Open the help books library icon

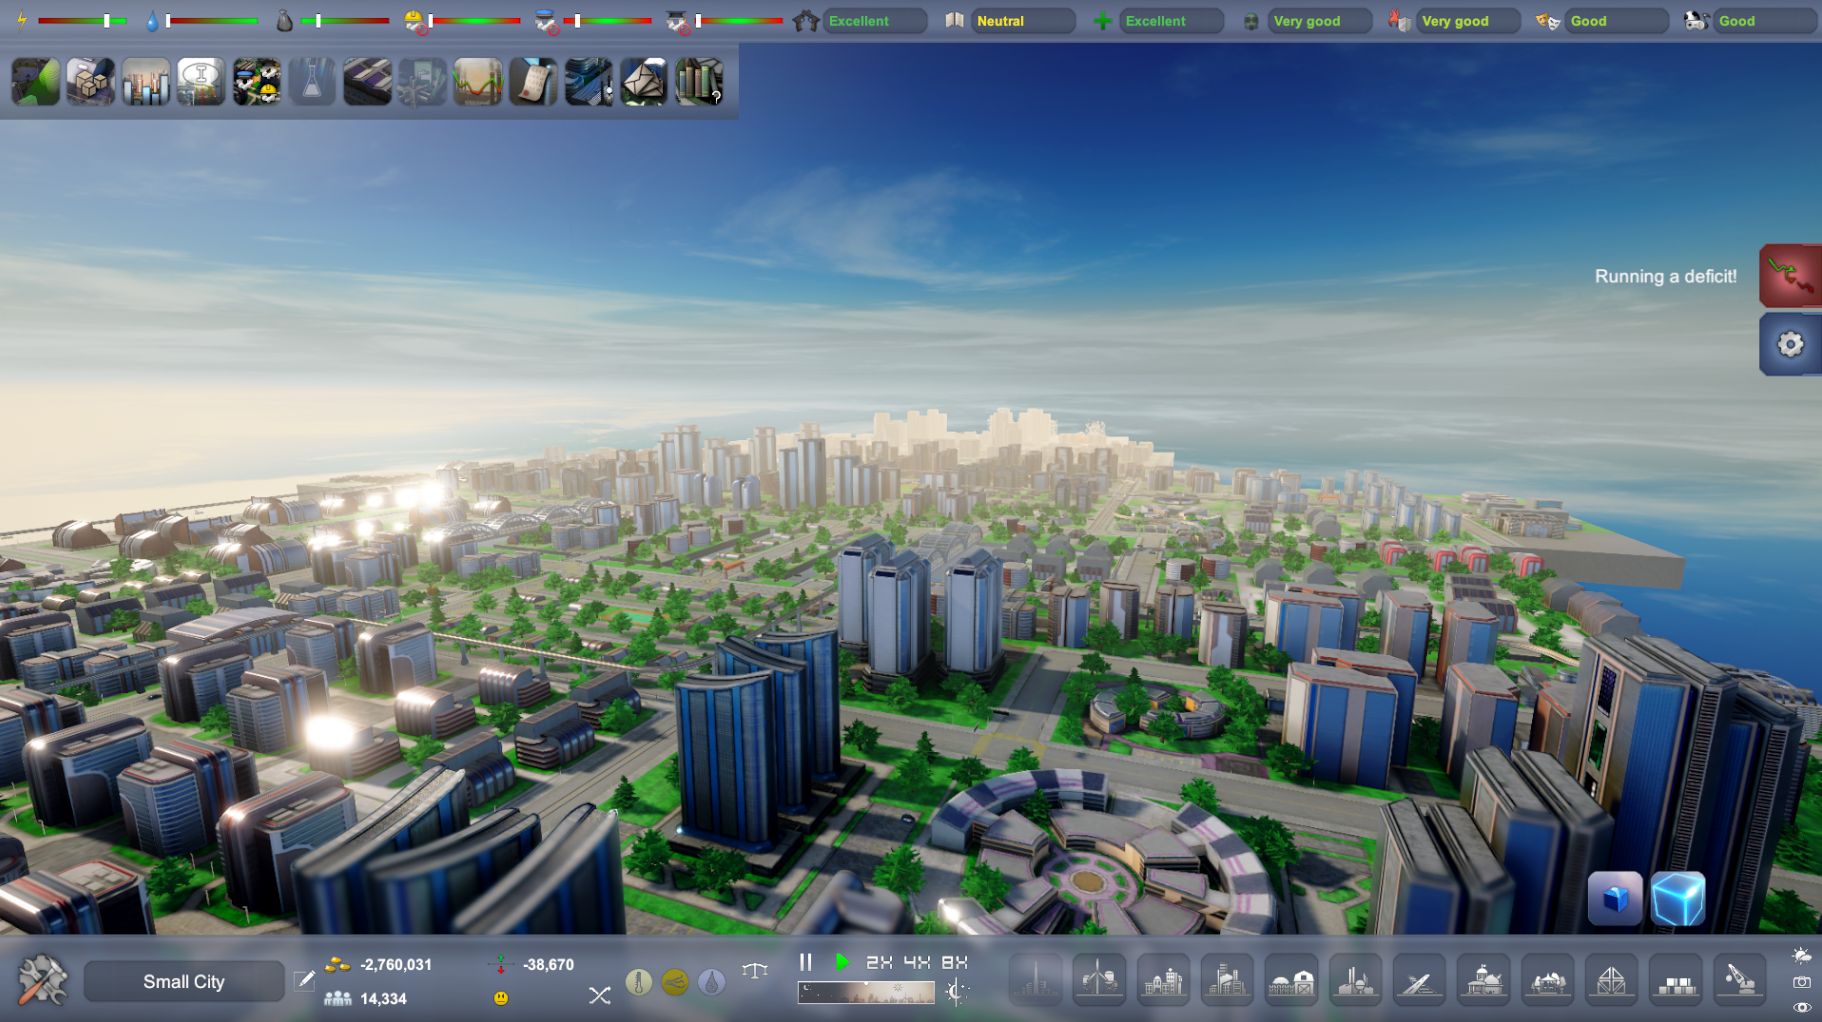click(x=699, y=81)
